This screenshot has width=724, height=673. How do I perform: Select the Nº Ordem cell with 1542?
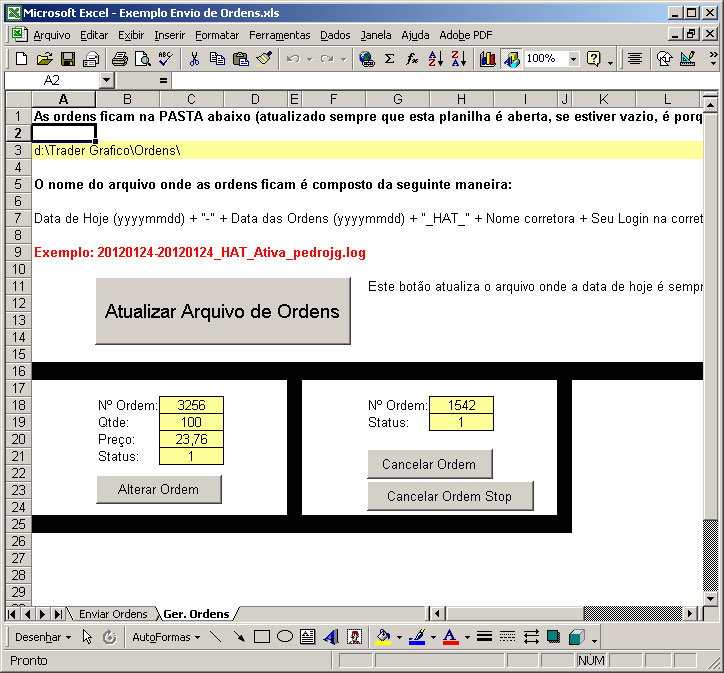tap(461, 405)
